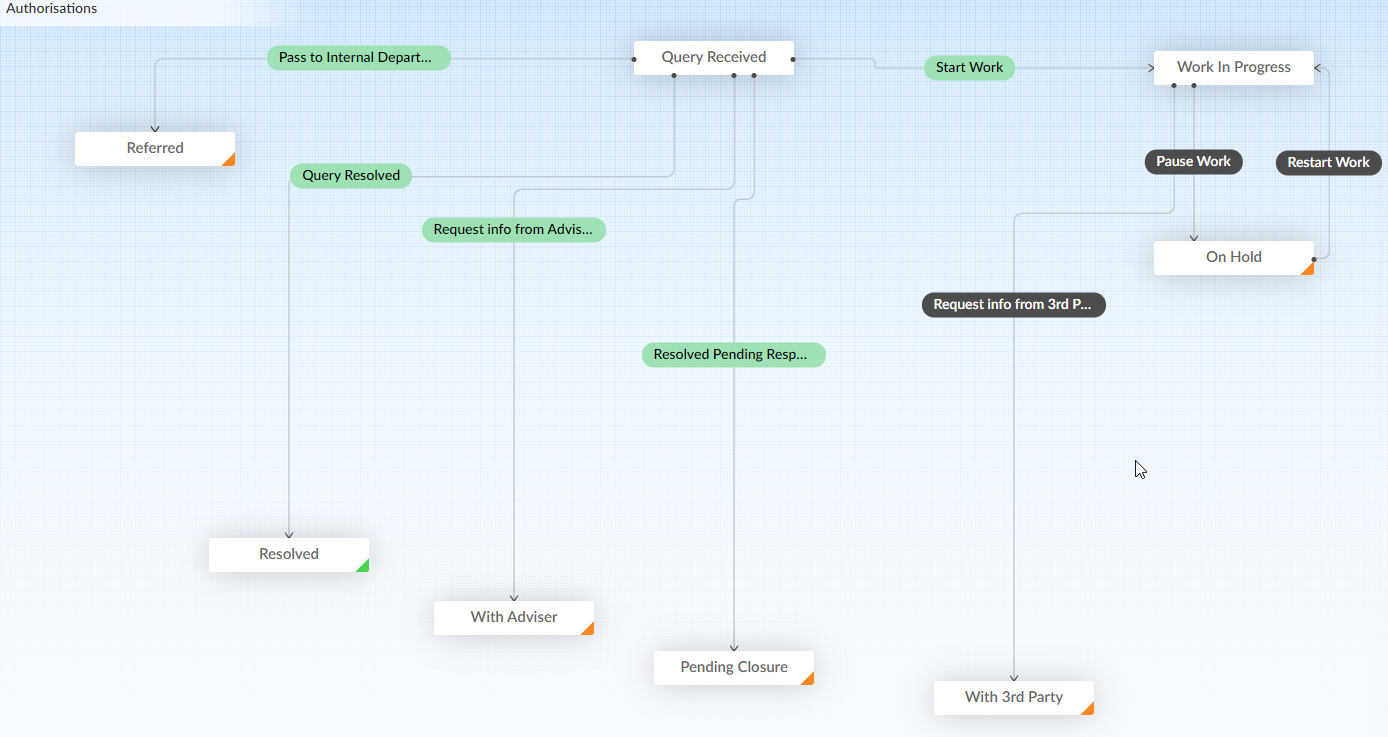Click the orange corner marker on On Hold
Screen dimensions: 1388x737
point(1309,269)
